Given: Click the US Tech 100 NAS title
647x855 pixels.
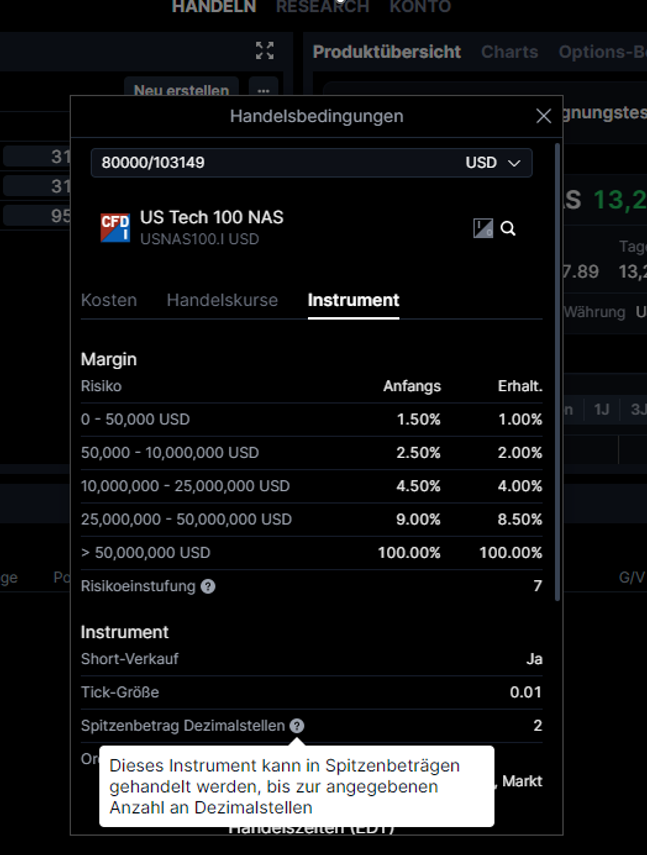Looking at the screenshot, I should tap(211, 218).
